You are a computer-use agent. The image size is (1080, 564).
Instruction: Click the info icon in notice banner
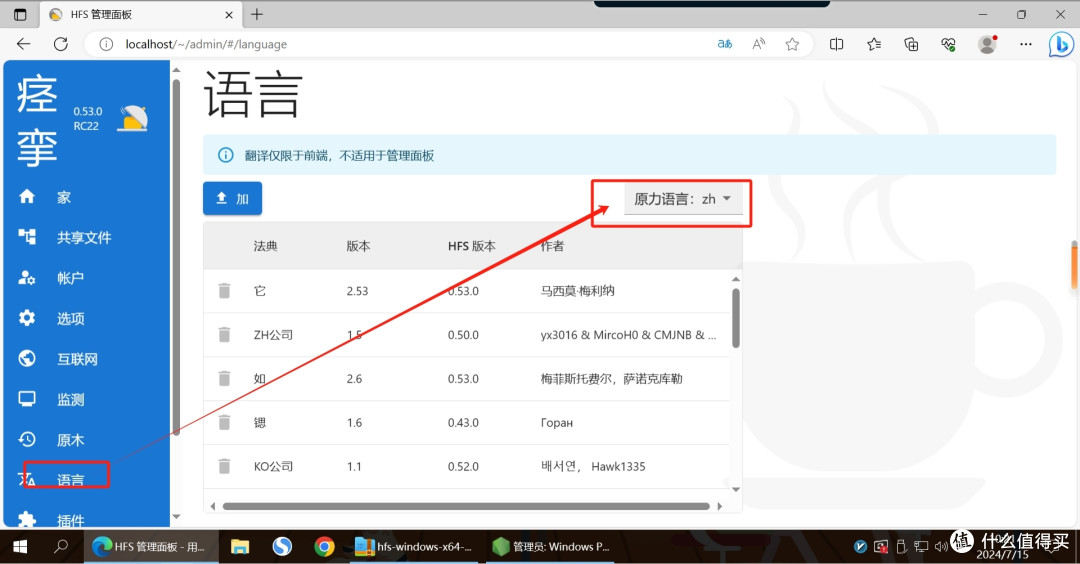225,155
